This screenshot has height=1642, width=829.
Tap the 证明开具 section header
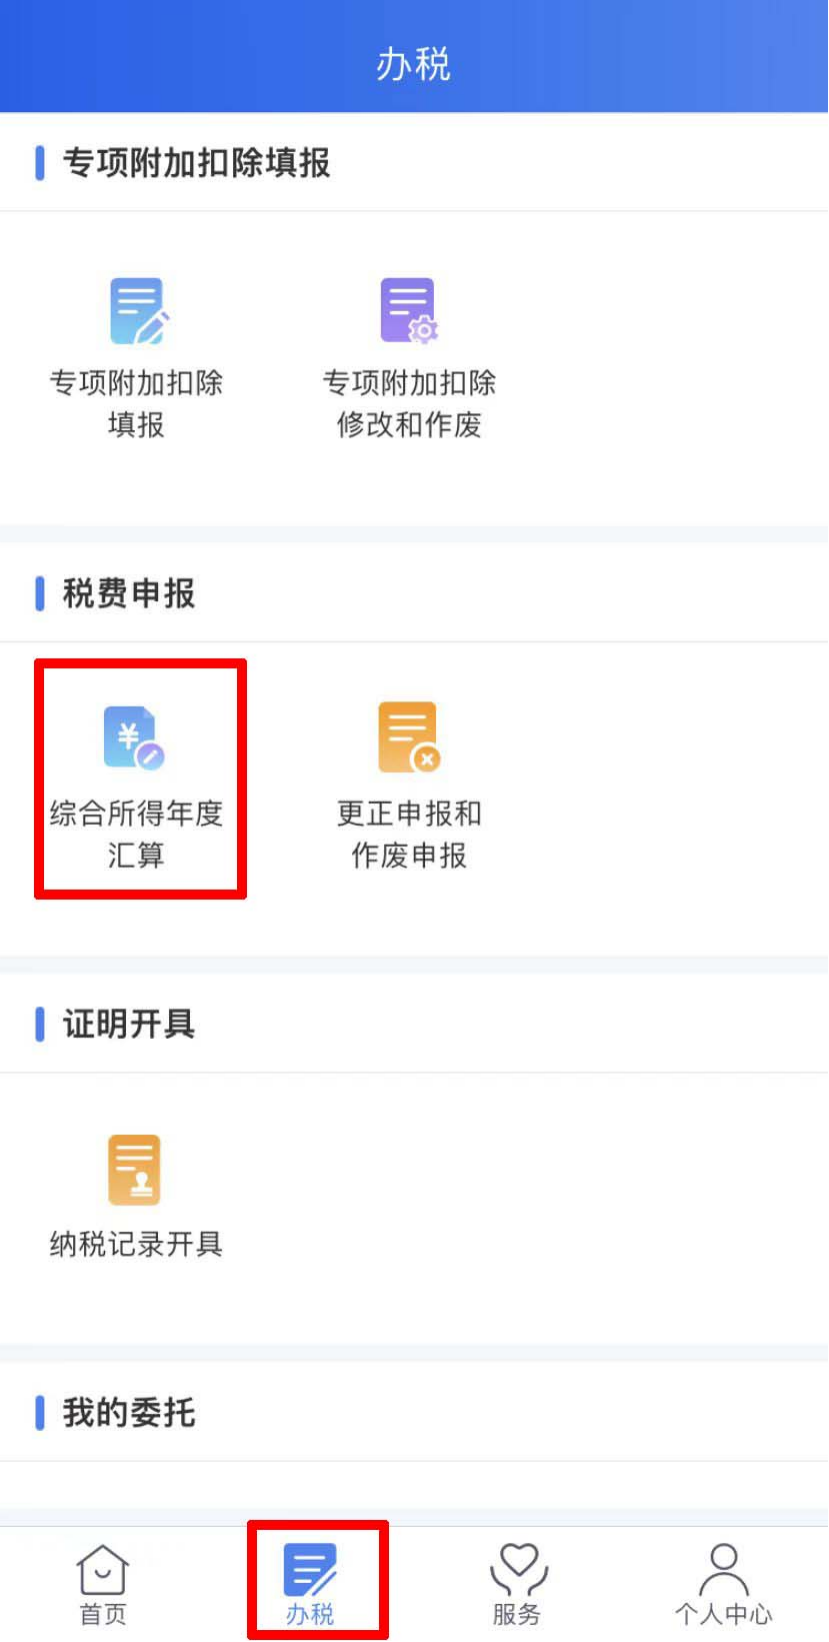[x=129, y=1024]
